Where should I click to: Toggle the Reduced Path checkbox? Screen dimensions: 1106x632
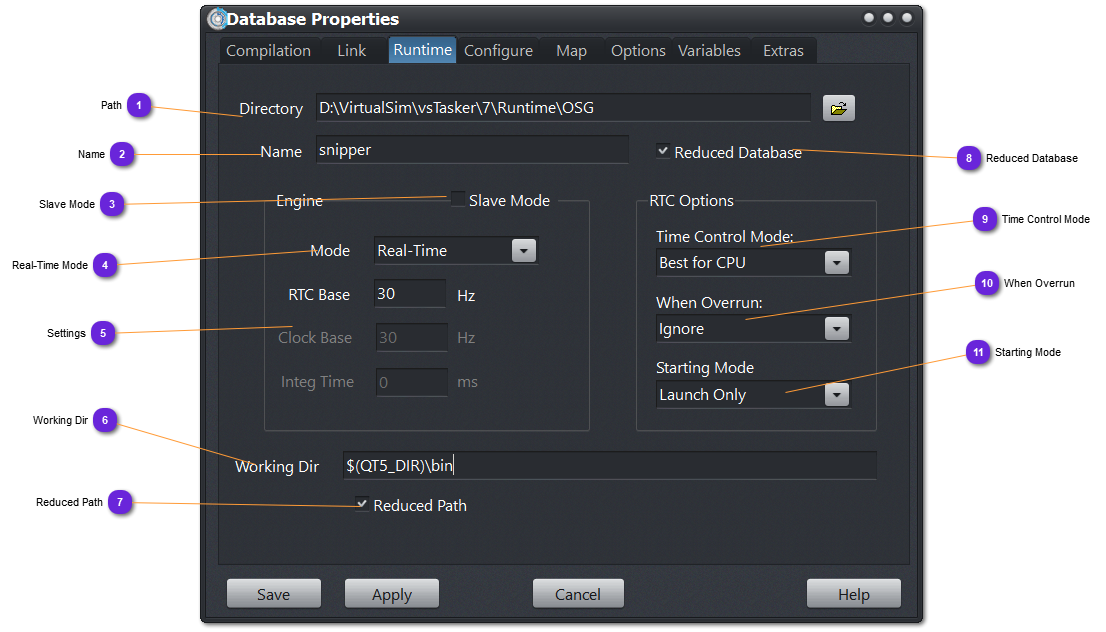click(x=361, y=504)
